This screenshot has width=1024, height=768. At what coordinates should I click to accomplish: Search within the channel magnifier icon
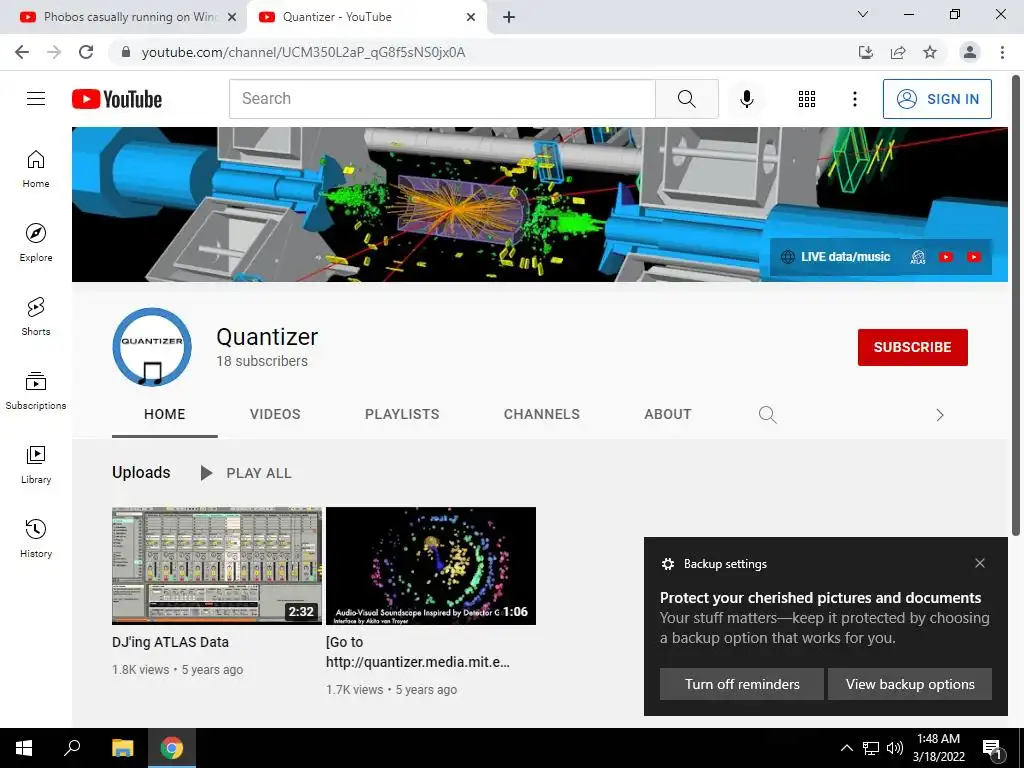[x=767, y=415]
